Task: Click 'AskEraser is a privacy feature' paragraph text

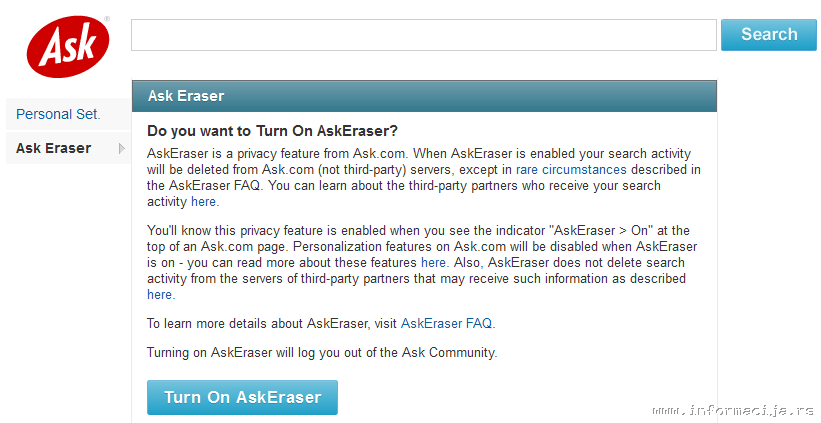Action: 424,177
